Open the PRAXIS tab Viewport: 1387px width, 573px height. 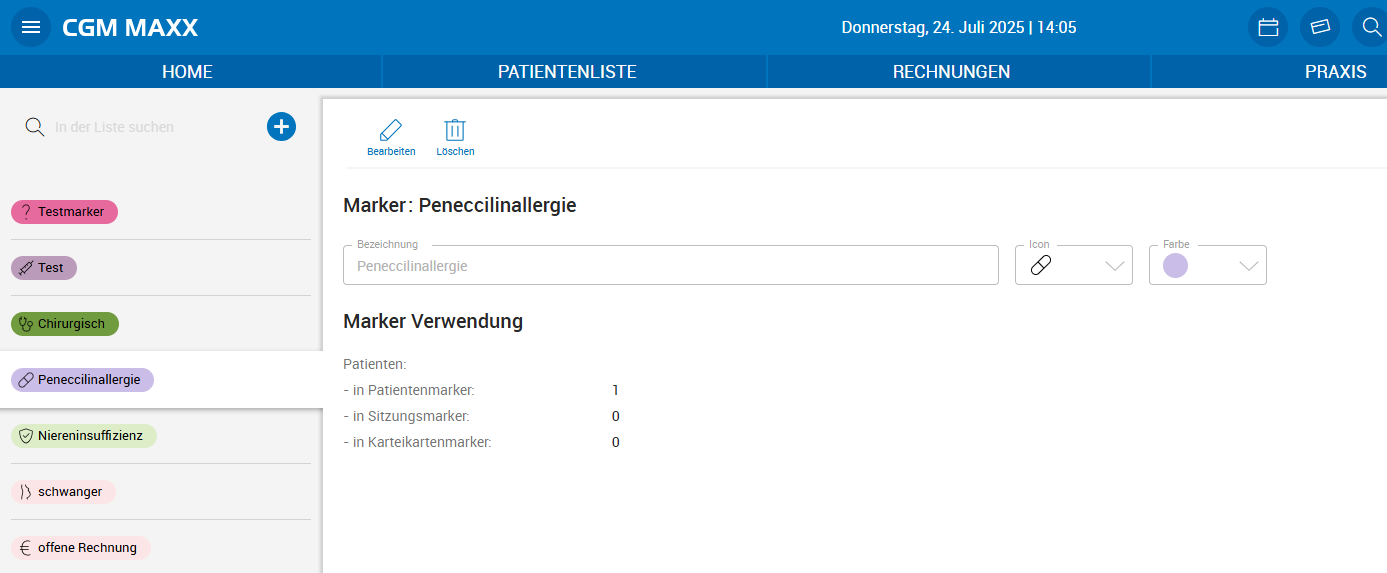1335,72
